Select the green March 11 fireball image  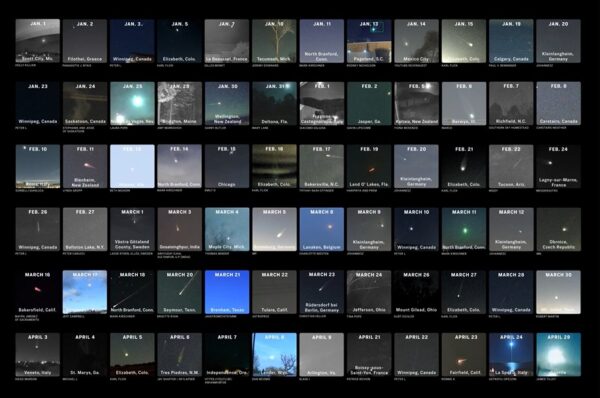464,229
